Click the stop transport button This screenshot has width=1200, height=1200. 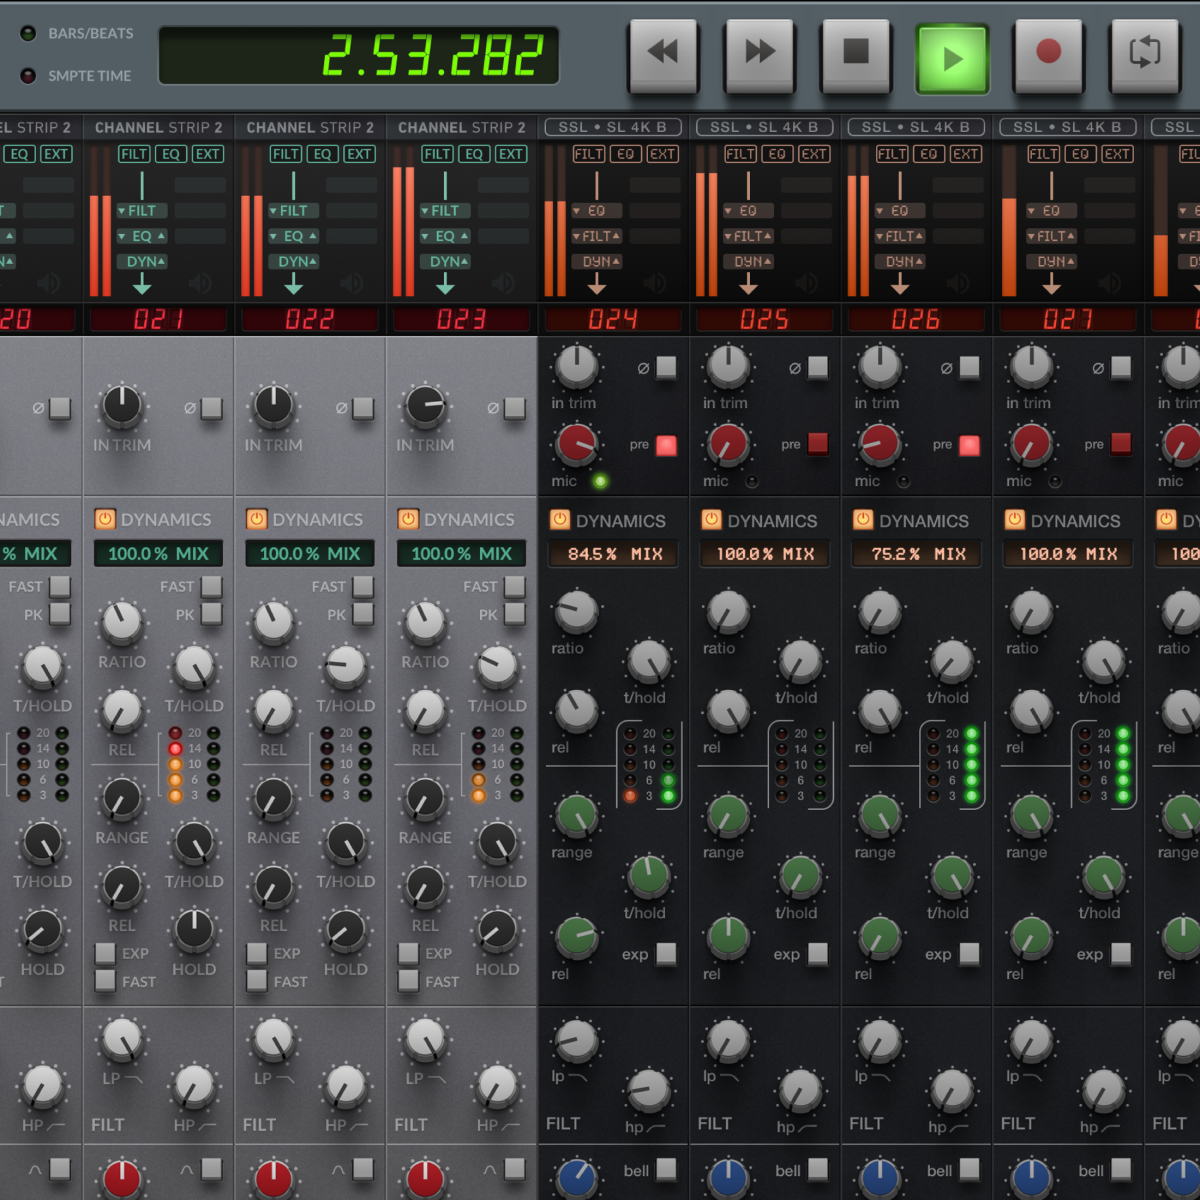click(x=855, y=55)
